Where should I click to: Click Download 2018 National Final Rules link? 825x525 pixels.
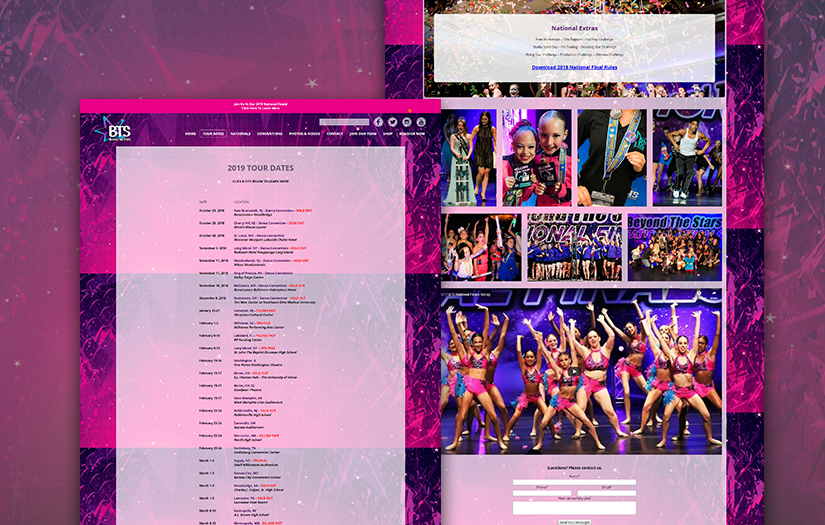[574, 67]
